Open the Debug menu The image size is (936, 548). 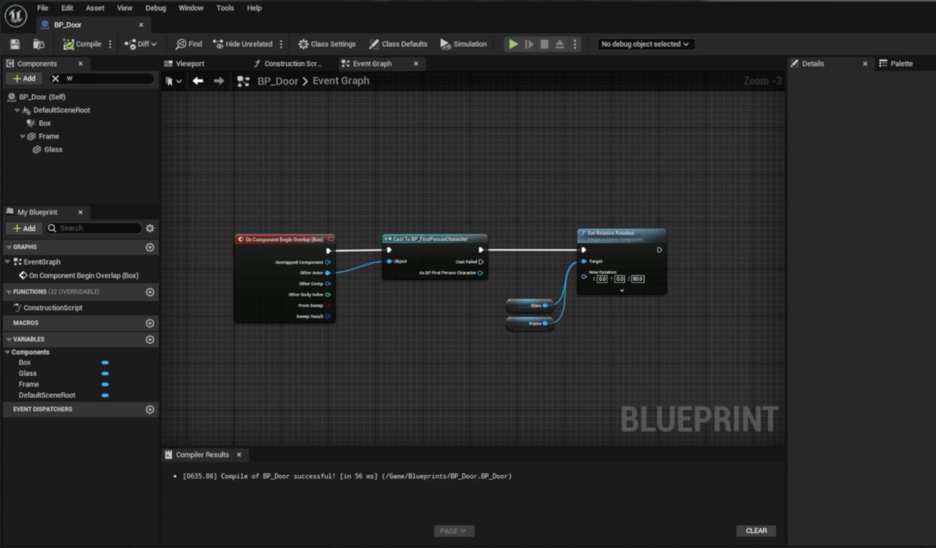click(155, 8)
